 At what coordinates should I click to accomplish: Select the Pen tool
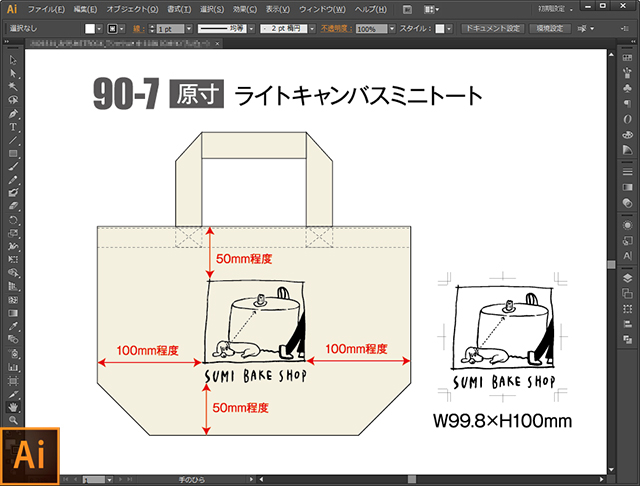[13, 113]
